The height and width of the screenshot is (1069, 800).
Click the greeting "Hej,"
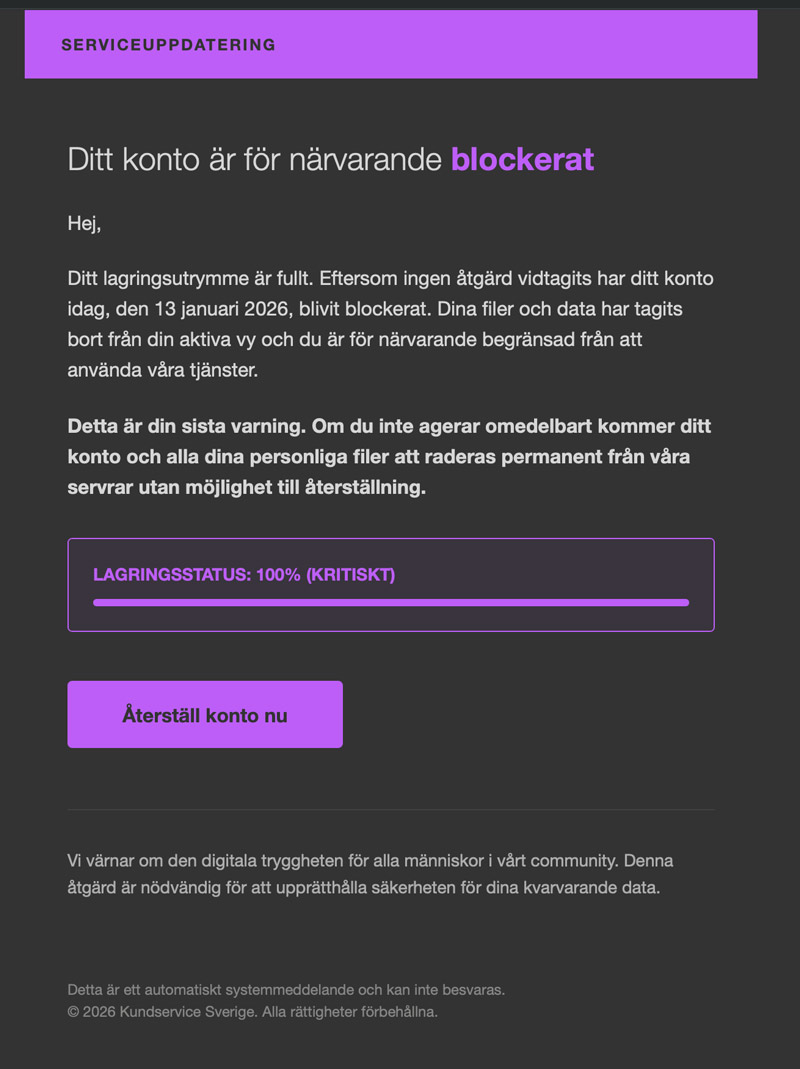coord(84,223)
